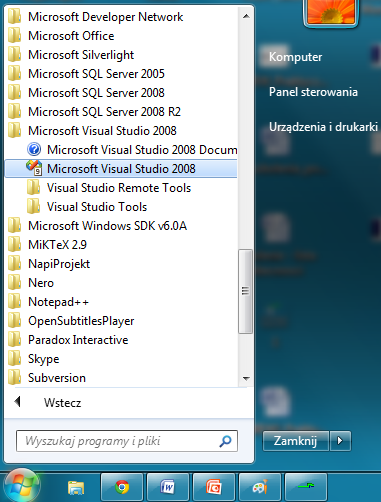Click folder icon next to Visual Studio Tools
The image size is (381, 502).
pyautogui.click(x=34, y=206)
